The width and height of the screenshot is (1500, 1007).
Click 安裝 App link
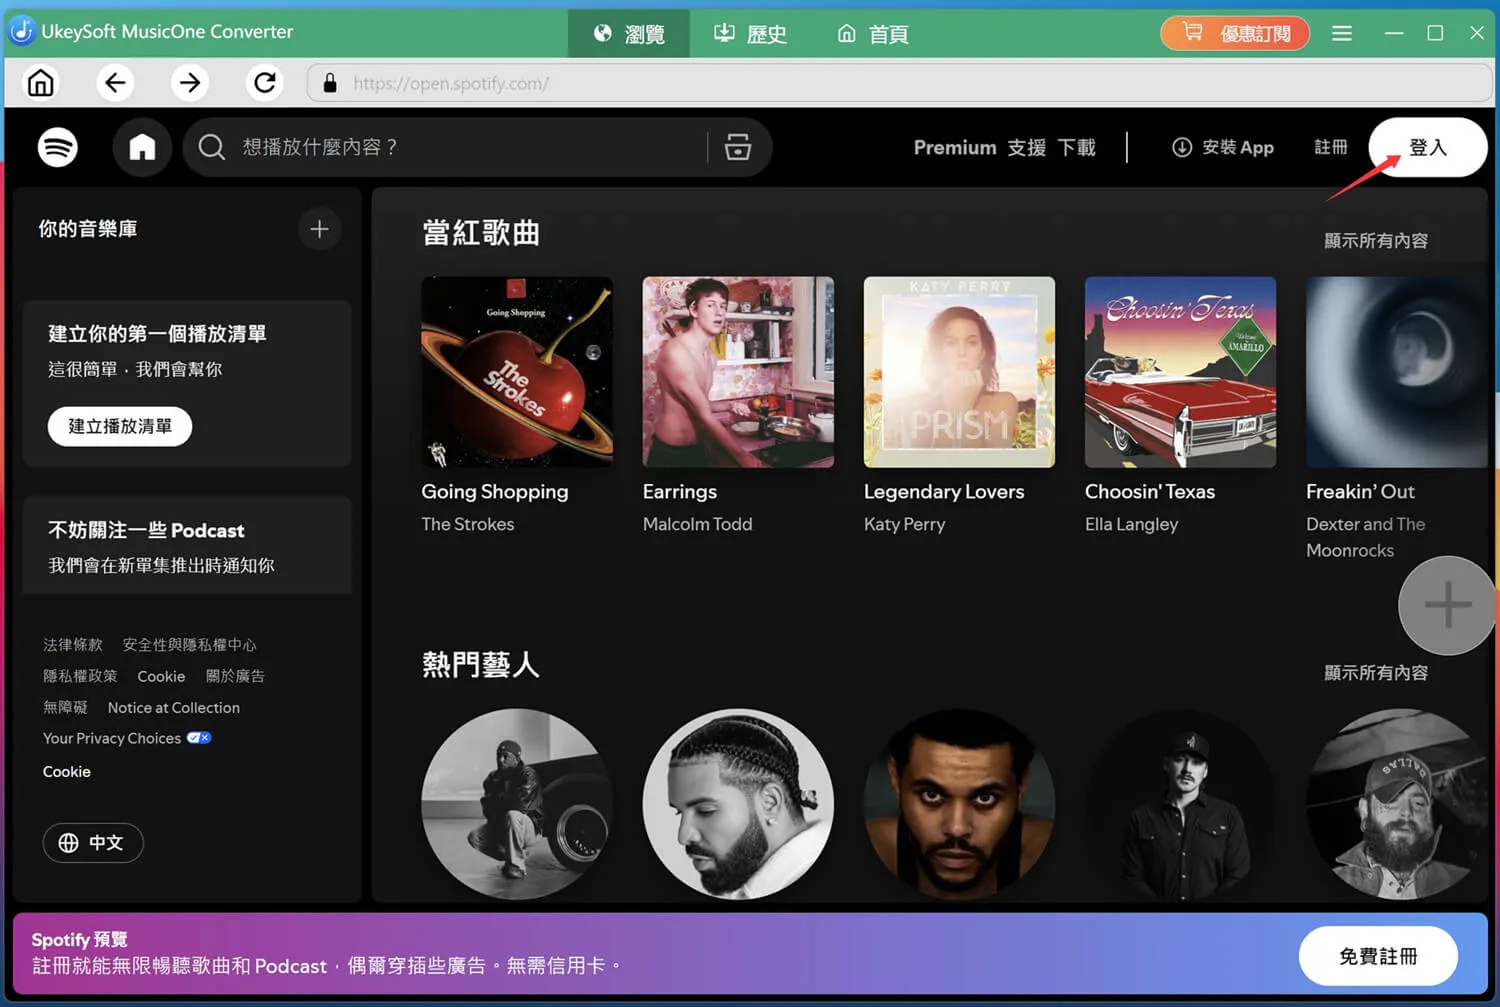1223,148
